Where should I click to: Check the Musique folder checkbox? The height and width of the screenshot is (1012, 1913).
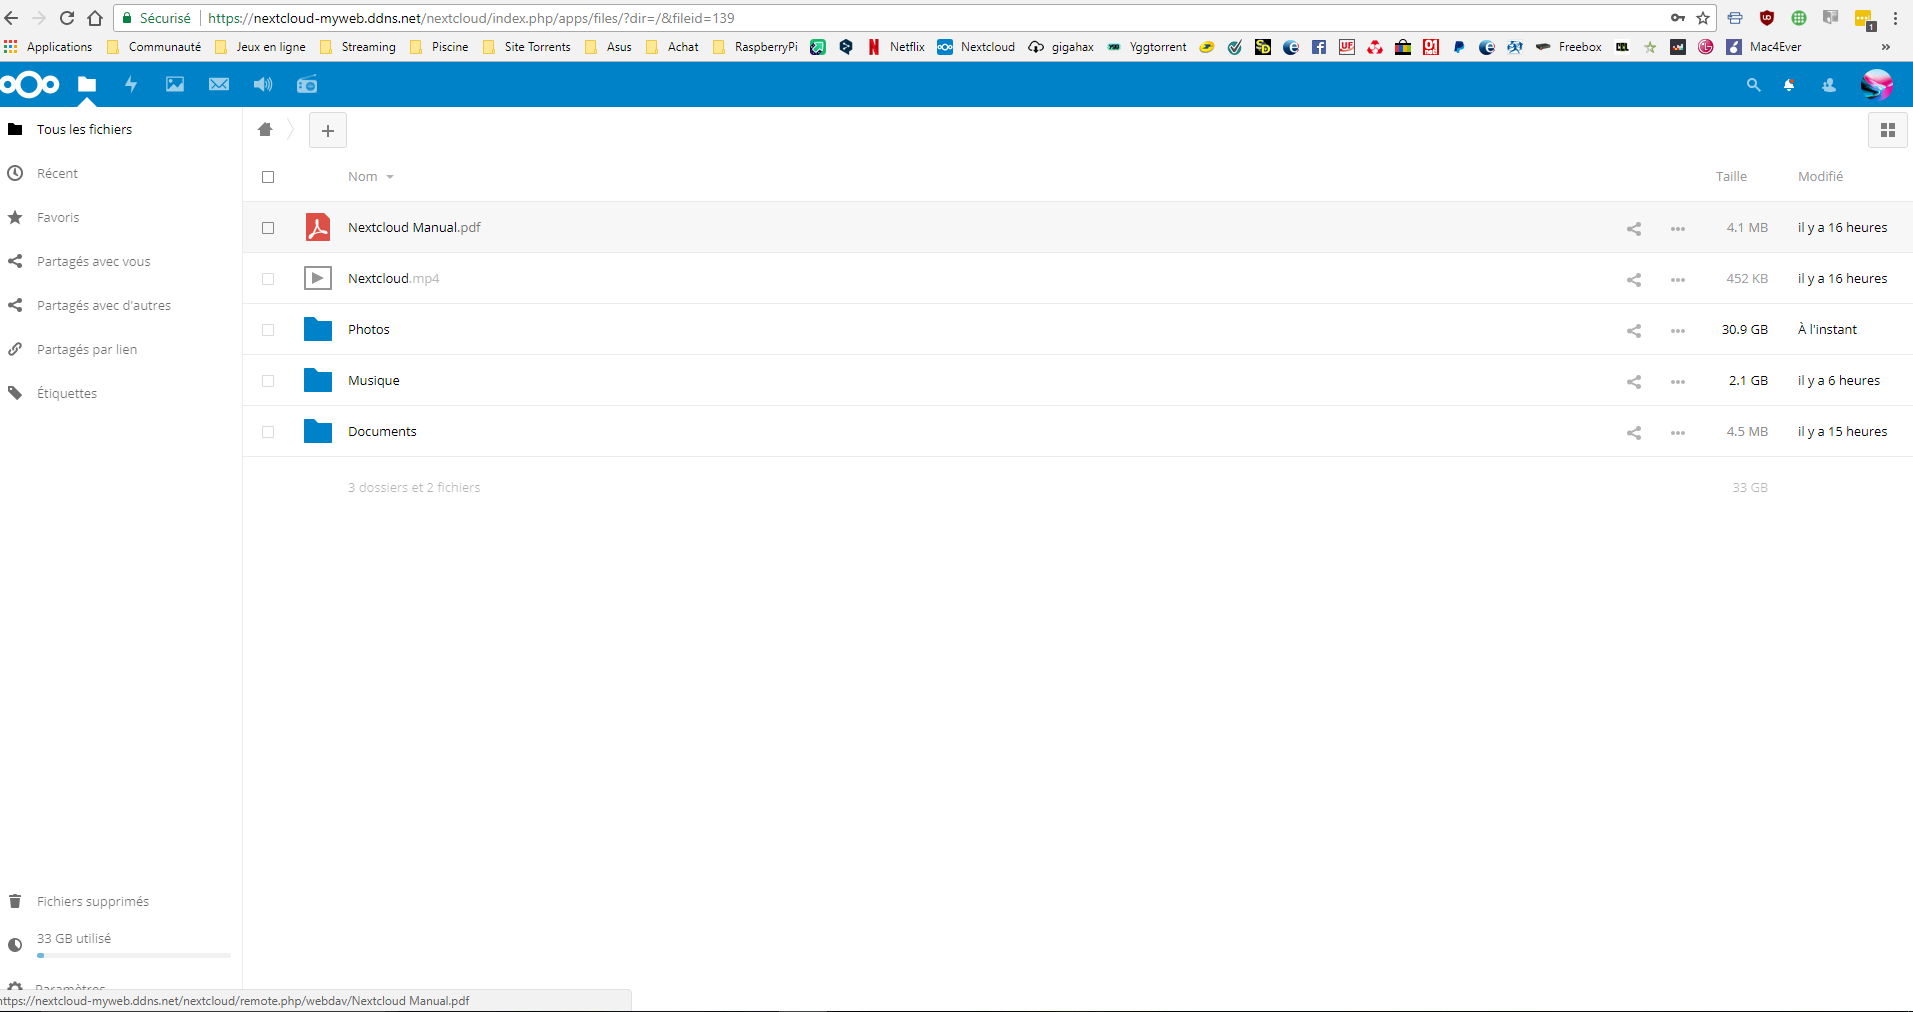(268, 381)
